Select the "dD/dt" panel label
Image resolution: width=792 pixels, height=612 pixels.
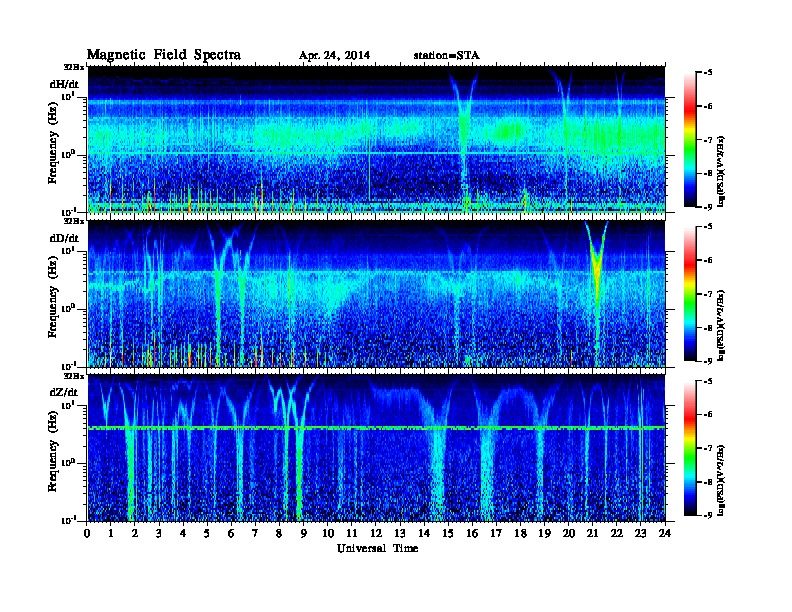[65, 238]
